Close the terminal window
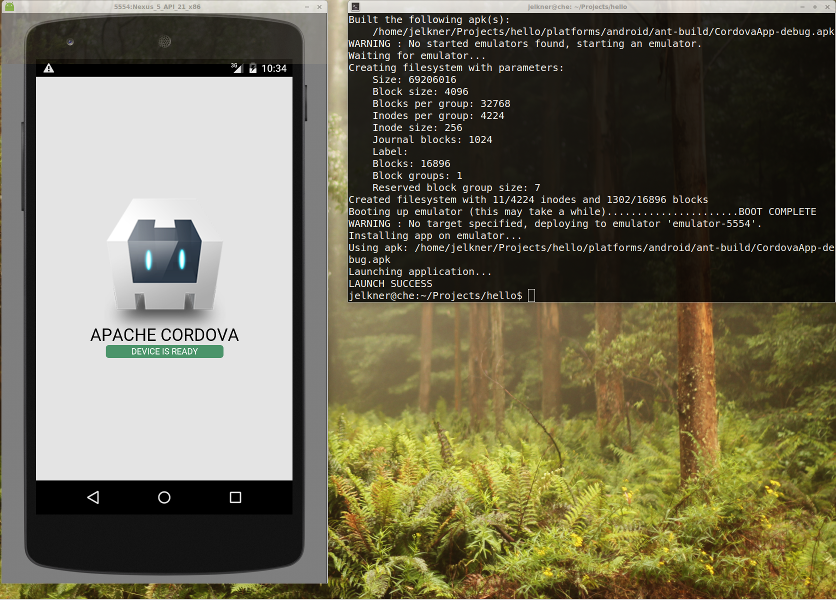The width and height of the screenshot is (836, 600). 827,6
